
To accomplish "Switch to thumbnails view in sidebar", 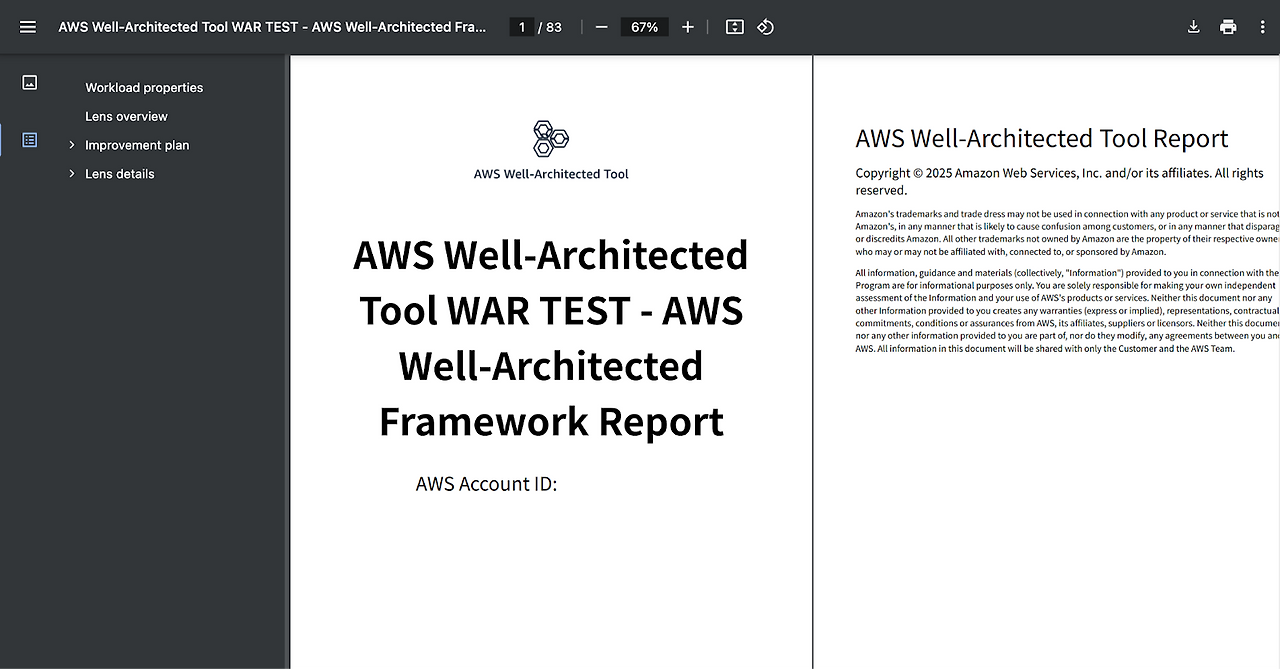I will point(30,83).
